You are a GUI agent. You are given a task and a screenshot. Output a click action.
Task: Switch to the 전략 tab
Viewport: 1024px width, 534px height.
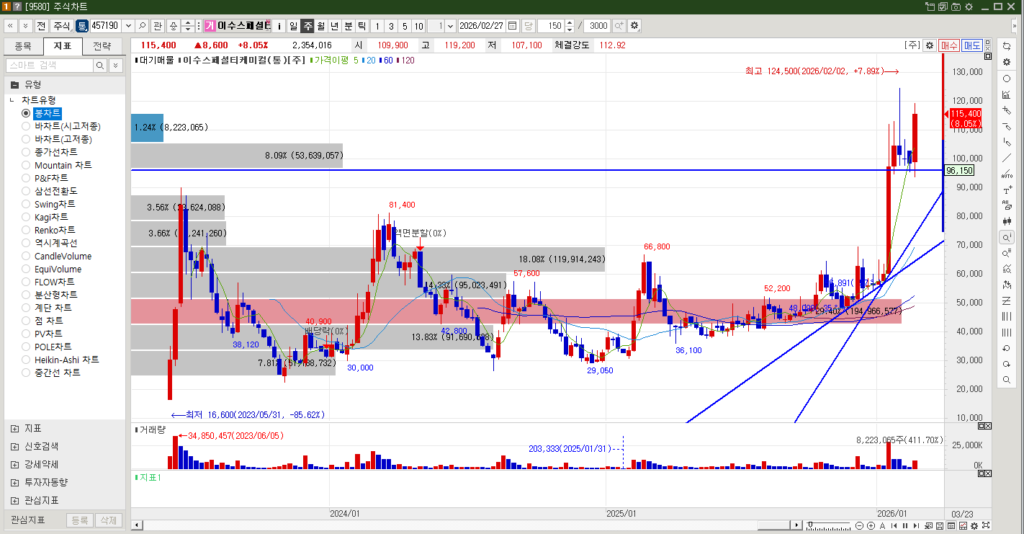click(102, 46)
